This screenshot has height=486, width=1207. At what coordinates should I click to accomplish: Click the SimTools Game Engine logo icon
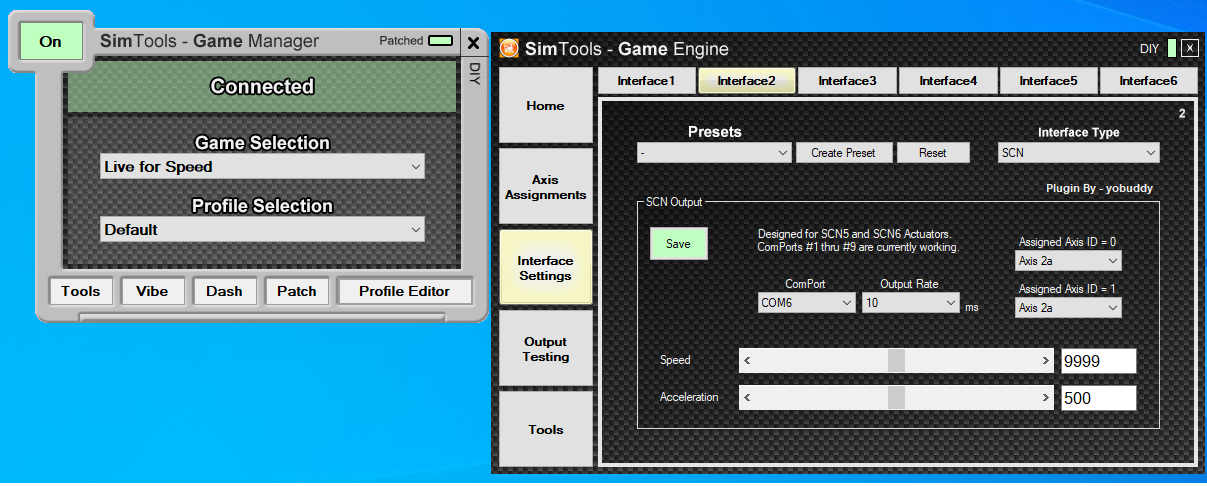[509, 48]
